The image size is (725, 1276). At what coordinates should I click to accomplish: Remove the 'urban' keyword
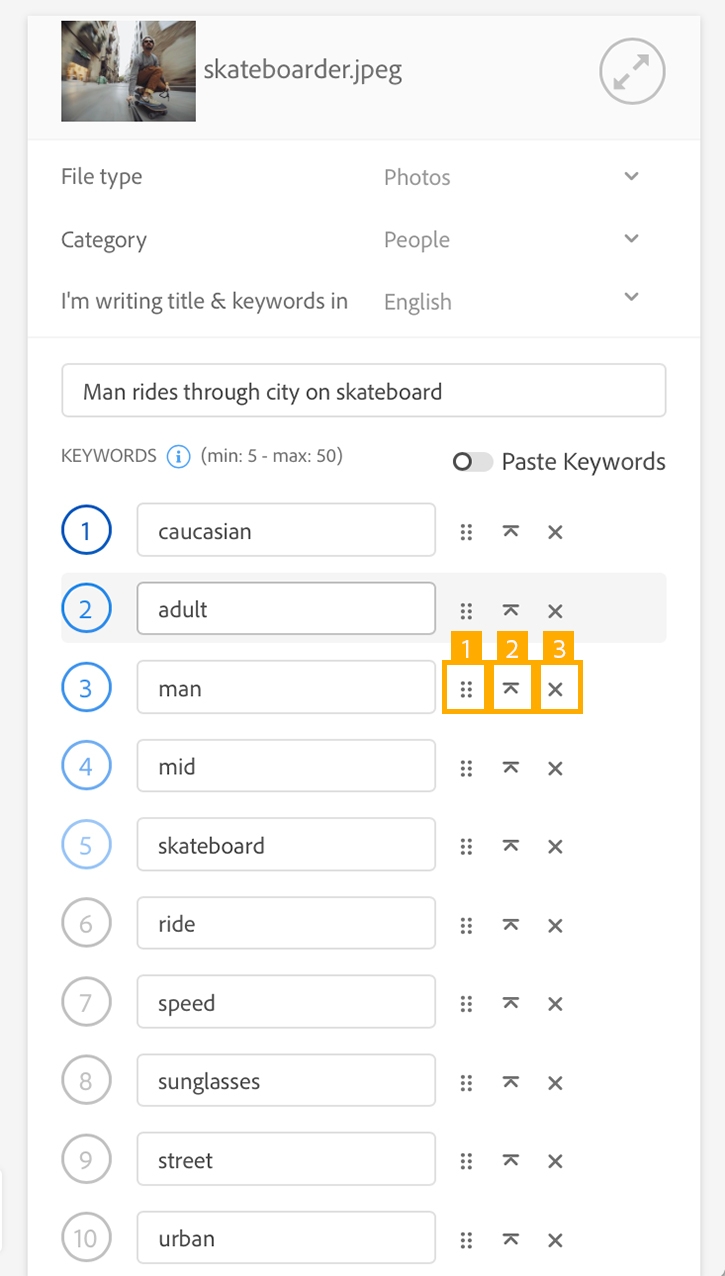(x=556, y=1240)
